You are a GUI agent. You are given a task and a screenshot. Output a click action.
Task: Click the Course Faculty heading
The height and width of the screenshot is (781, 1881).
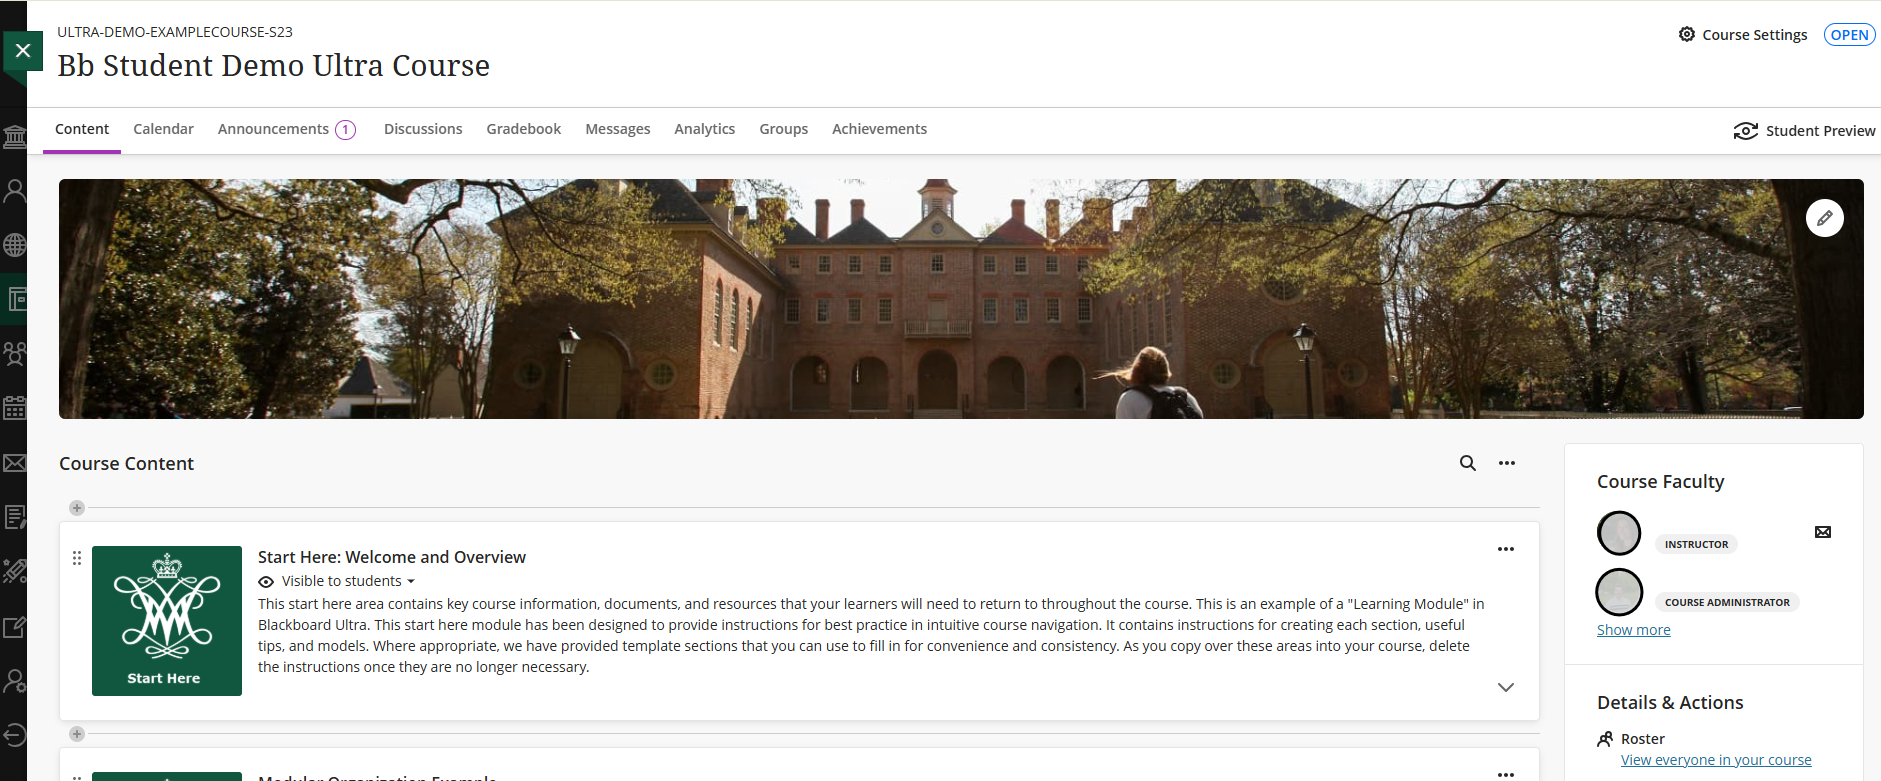click(1661, 482)
